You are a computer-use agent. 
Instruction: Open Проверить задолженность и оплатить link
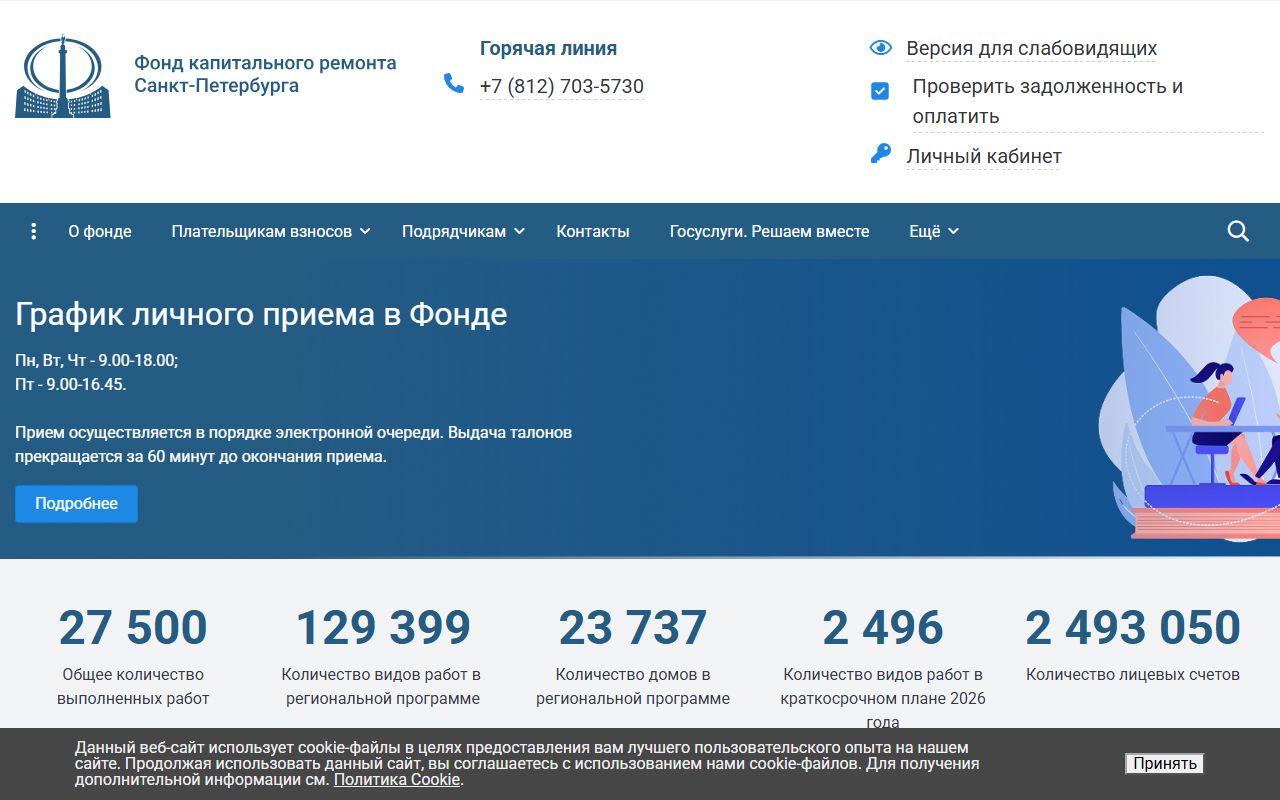click(1087, 101)
